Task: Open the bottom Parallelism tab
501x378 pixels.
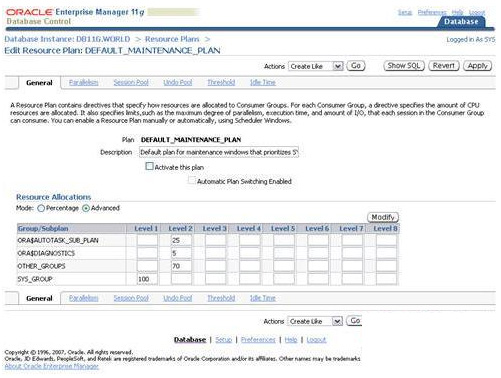Action: [x=84, y=298]
